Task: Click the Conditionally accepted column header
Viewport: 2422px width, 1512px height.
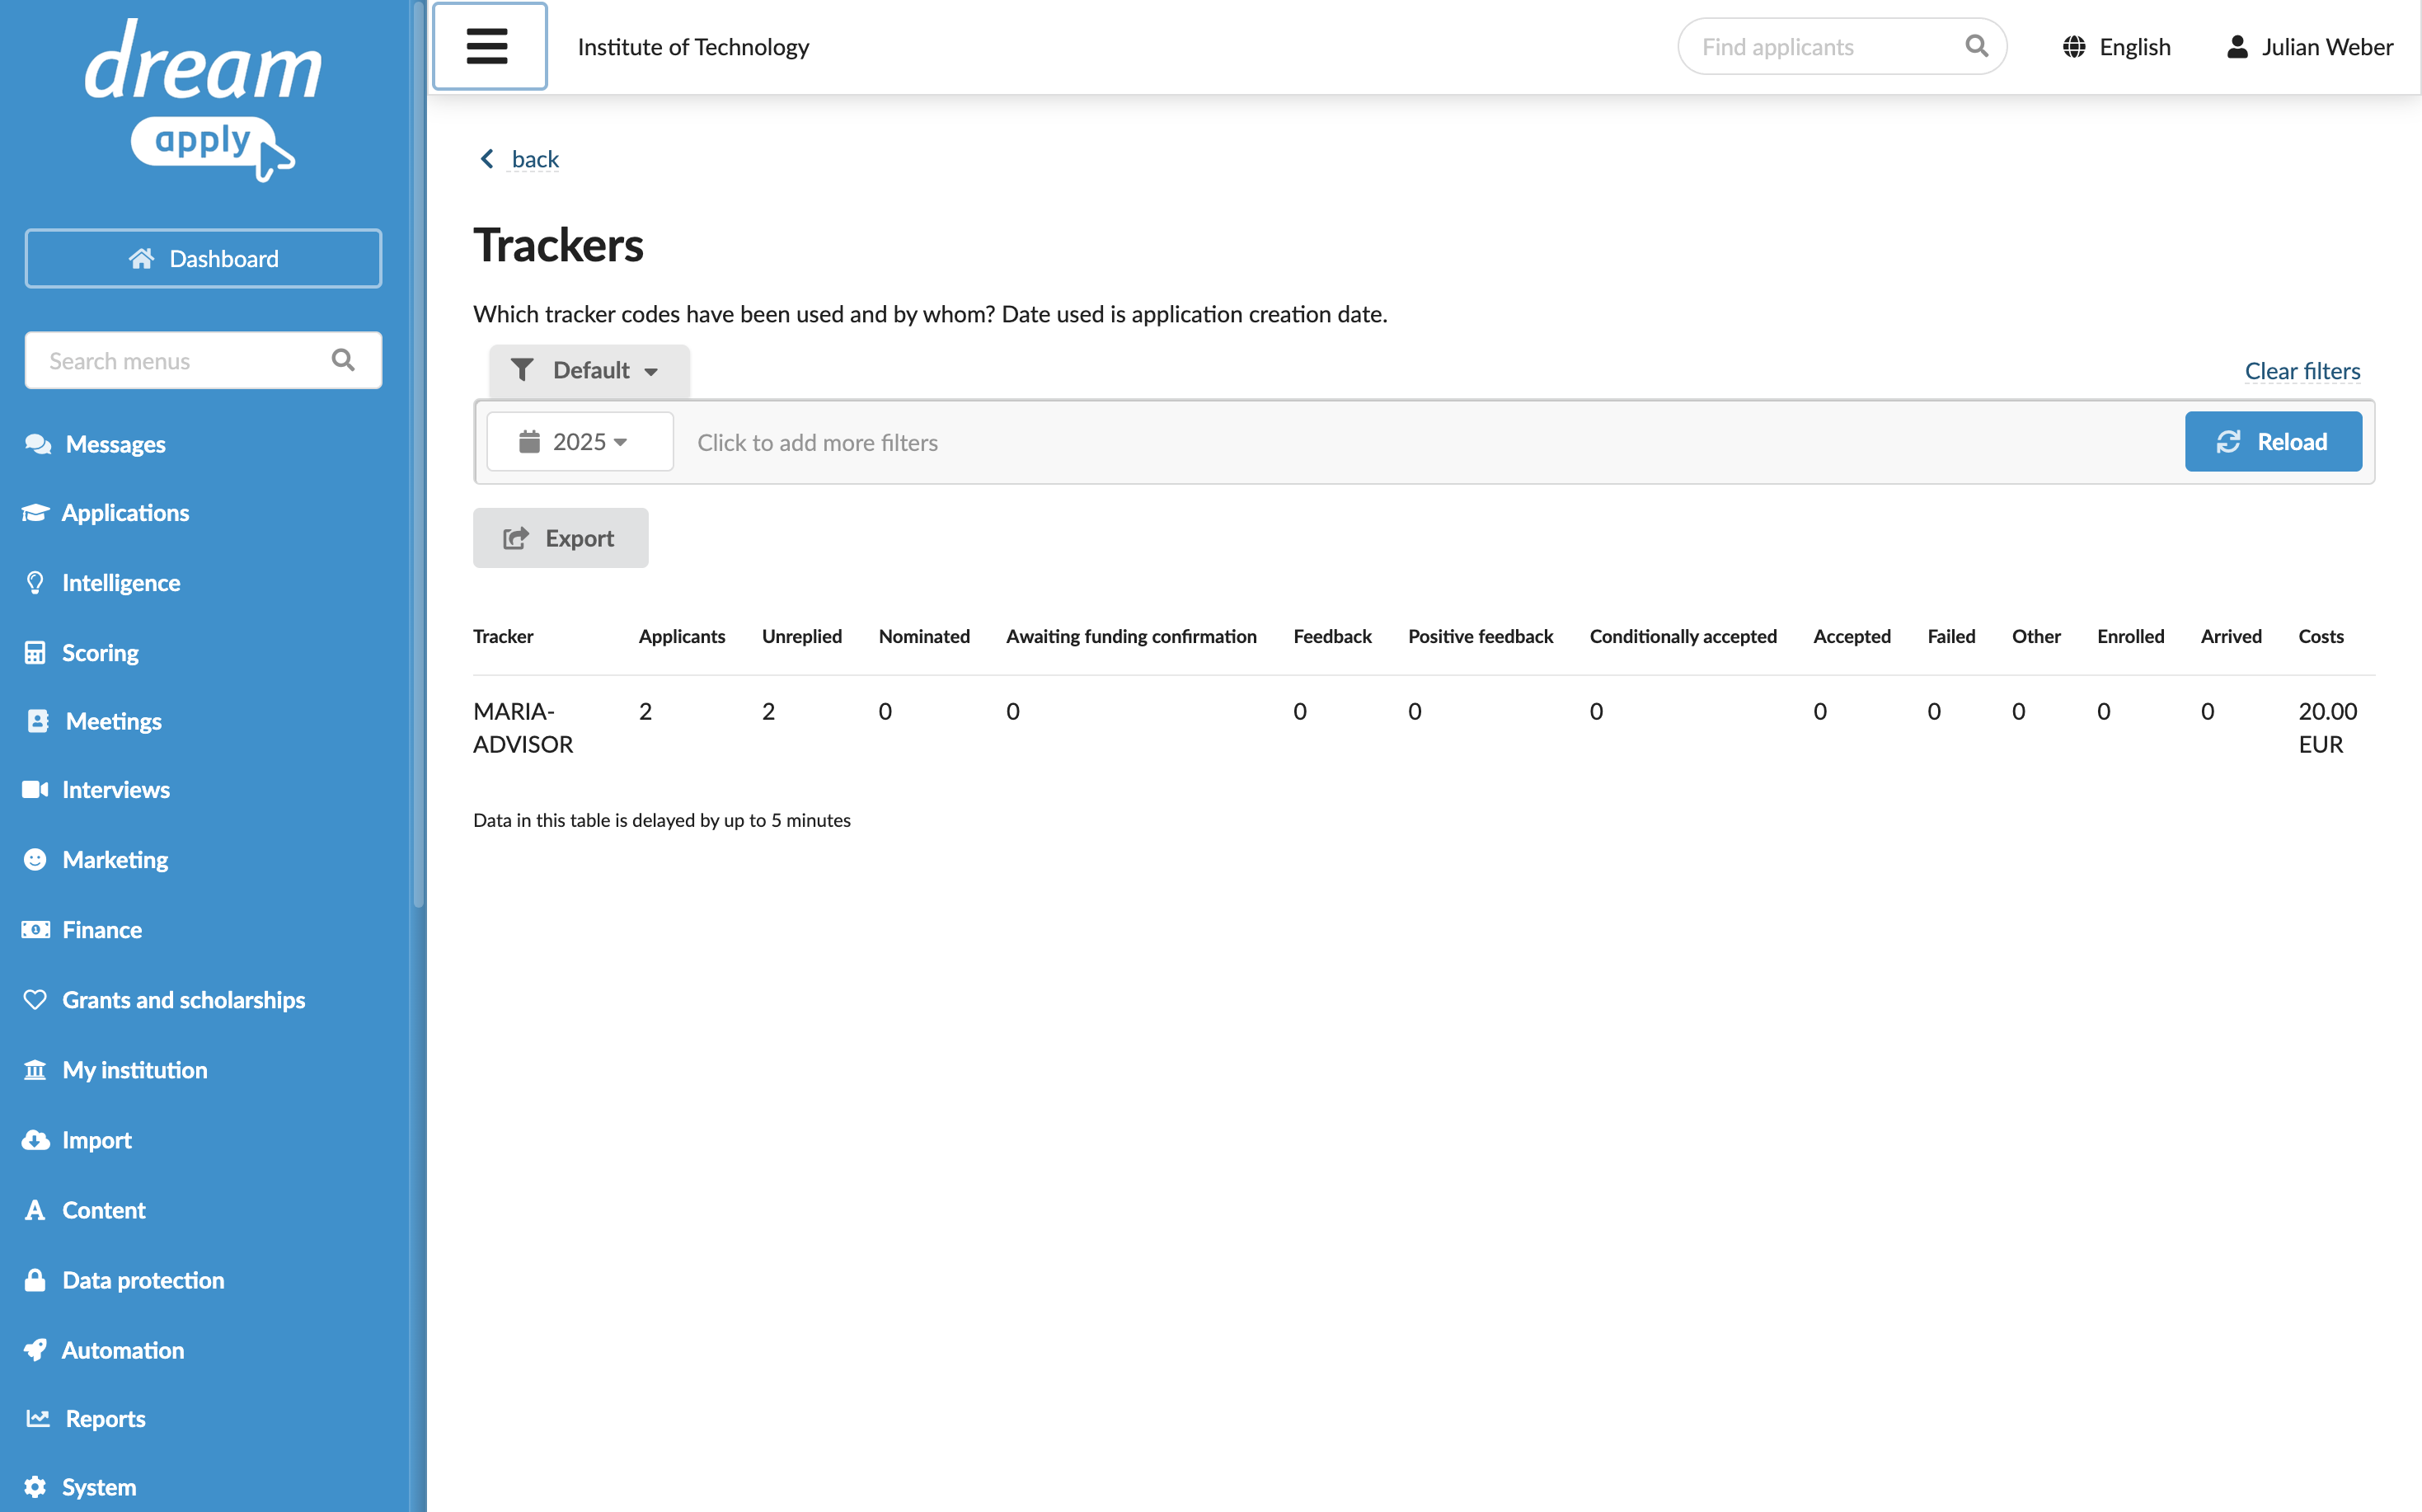Action: 1683,636
